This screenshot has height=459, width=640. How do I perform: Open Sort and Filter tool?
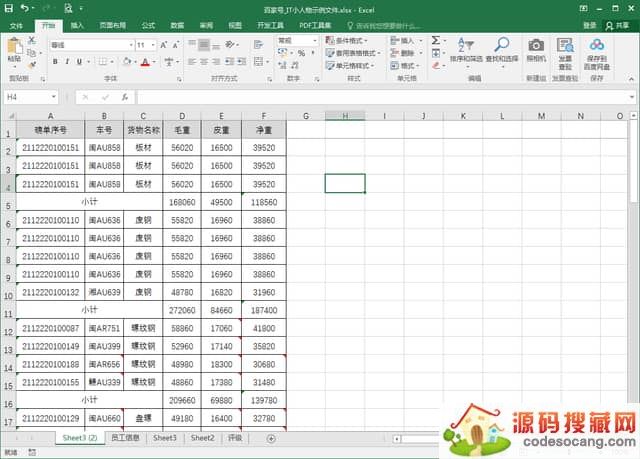464,48
